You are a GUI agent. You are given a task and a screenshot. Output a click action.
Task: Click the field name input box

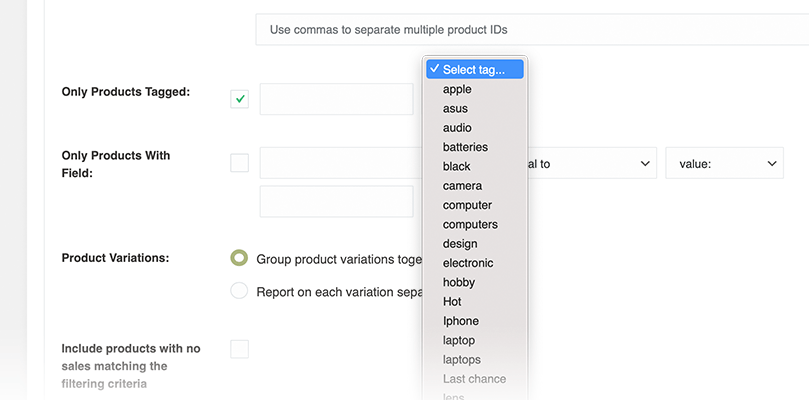(336, 164)
